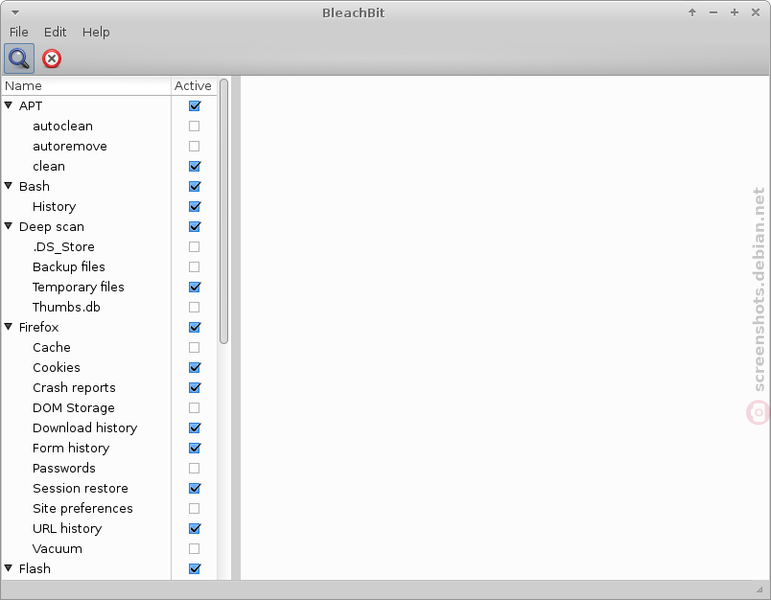Uncheck the Form history checkbox

[194, 449]
